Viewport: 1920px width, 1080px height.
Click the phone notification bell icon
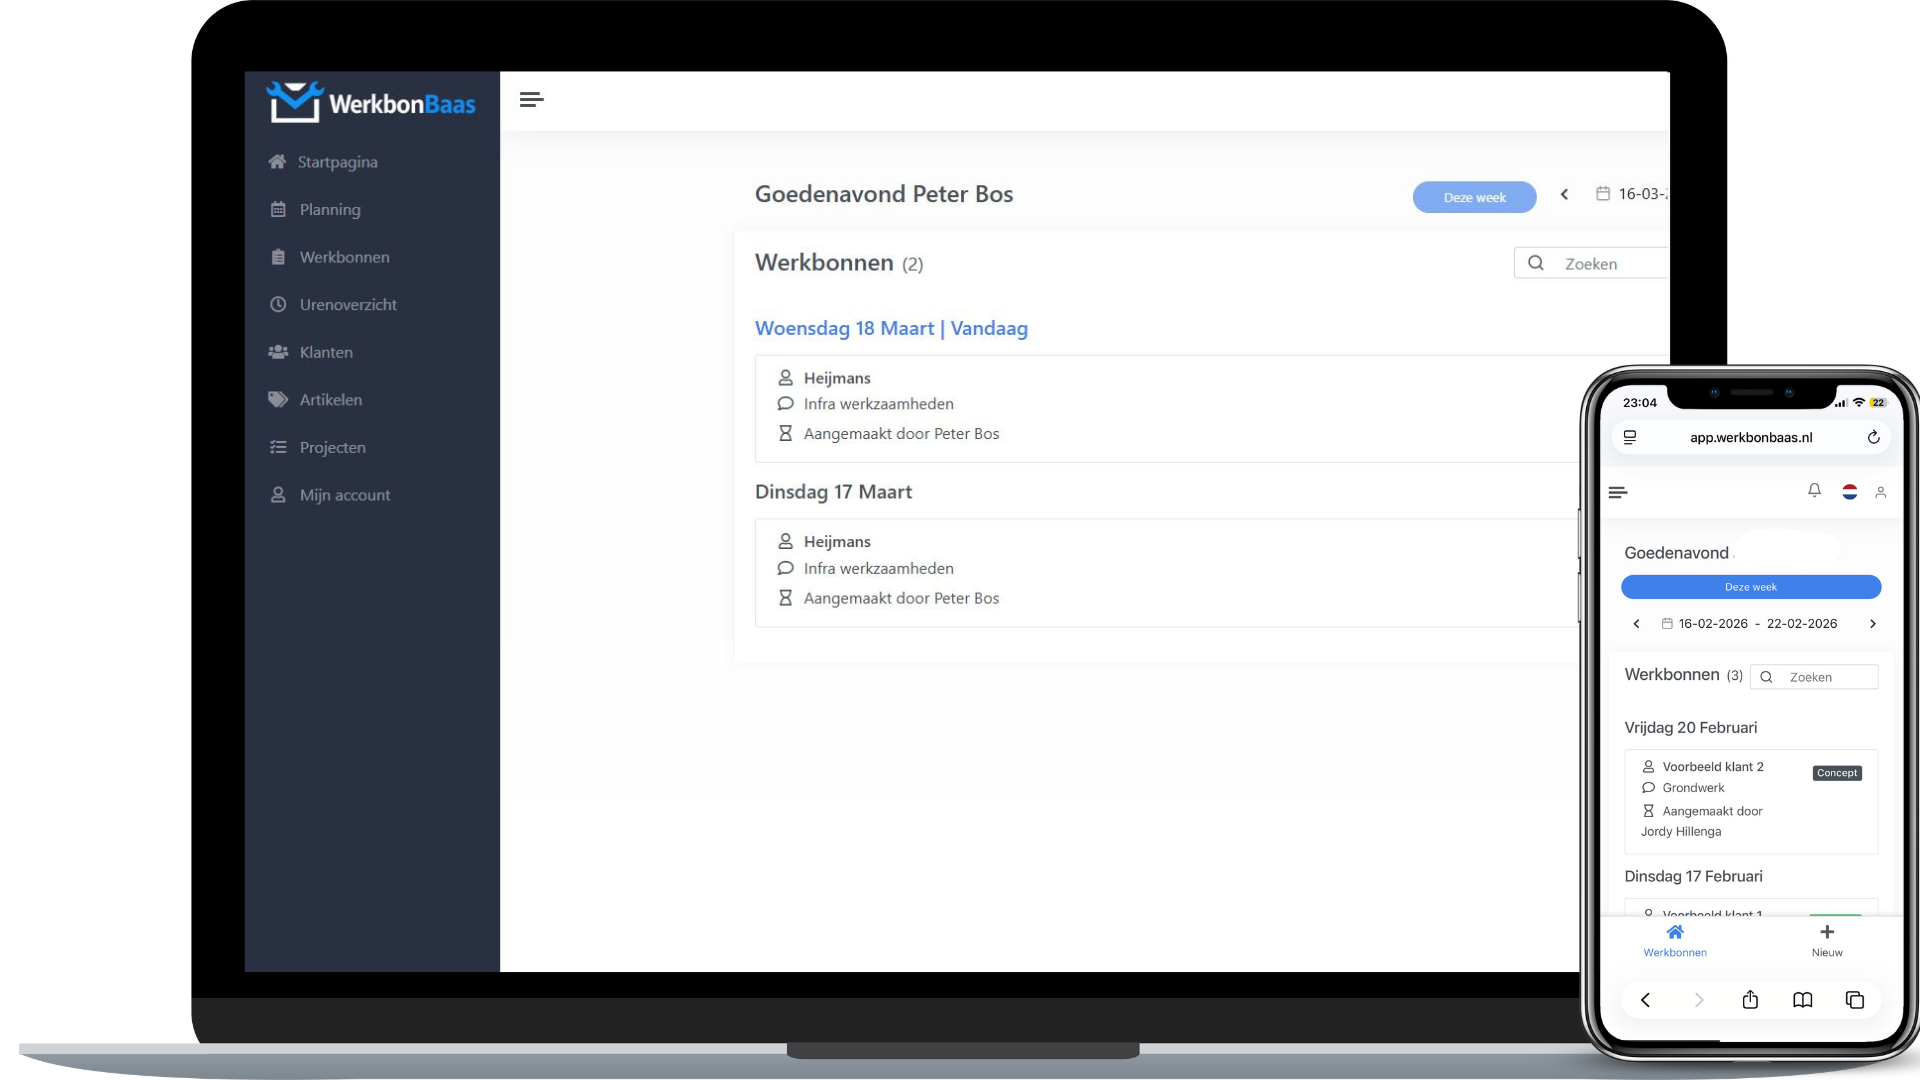tap(1814, 490)
